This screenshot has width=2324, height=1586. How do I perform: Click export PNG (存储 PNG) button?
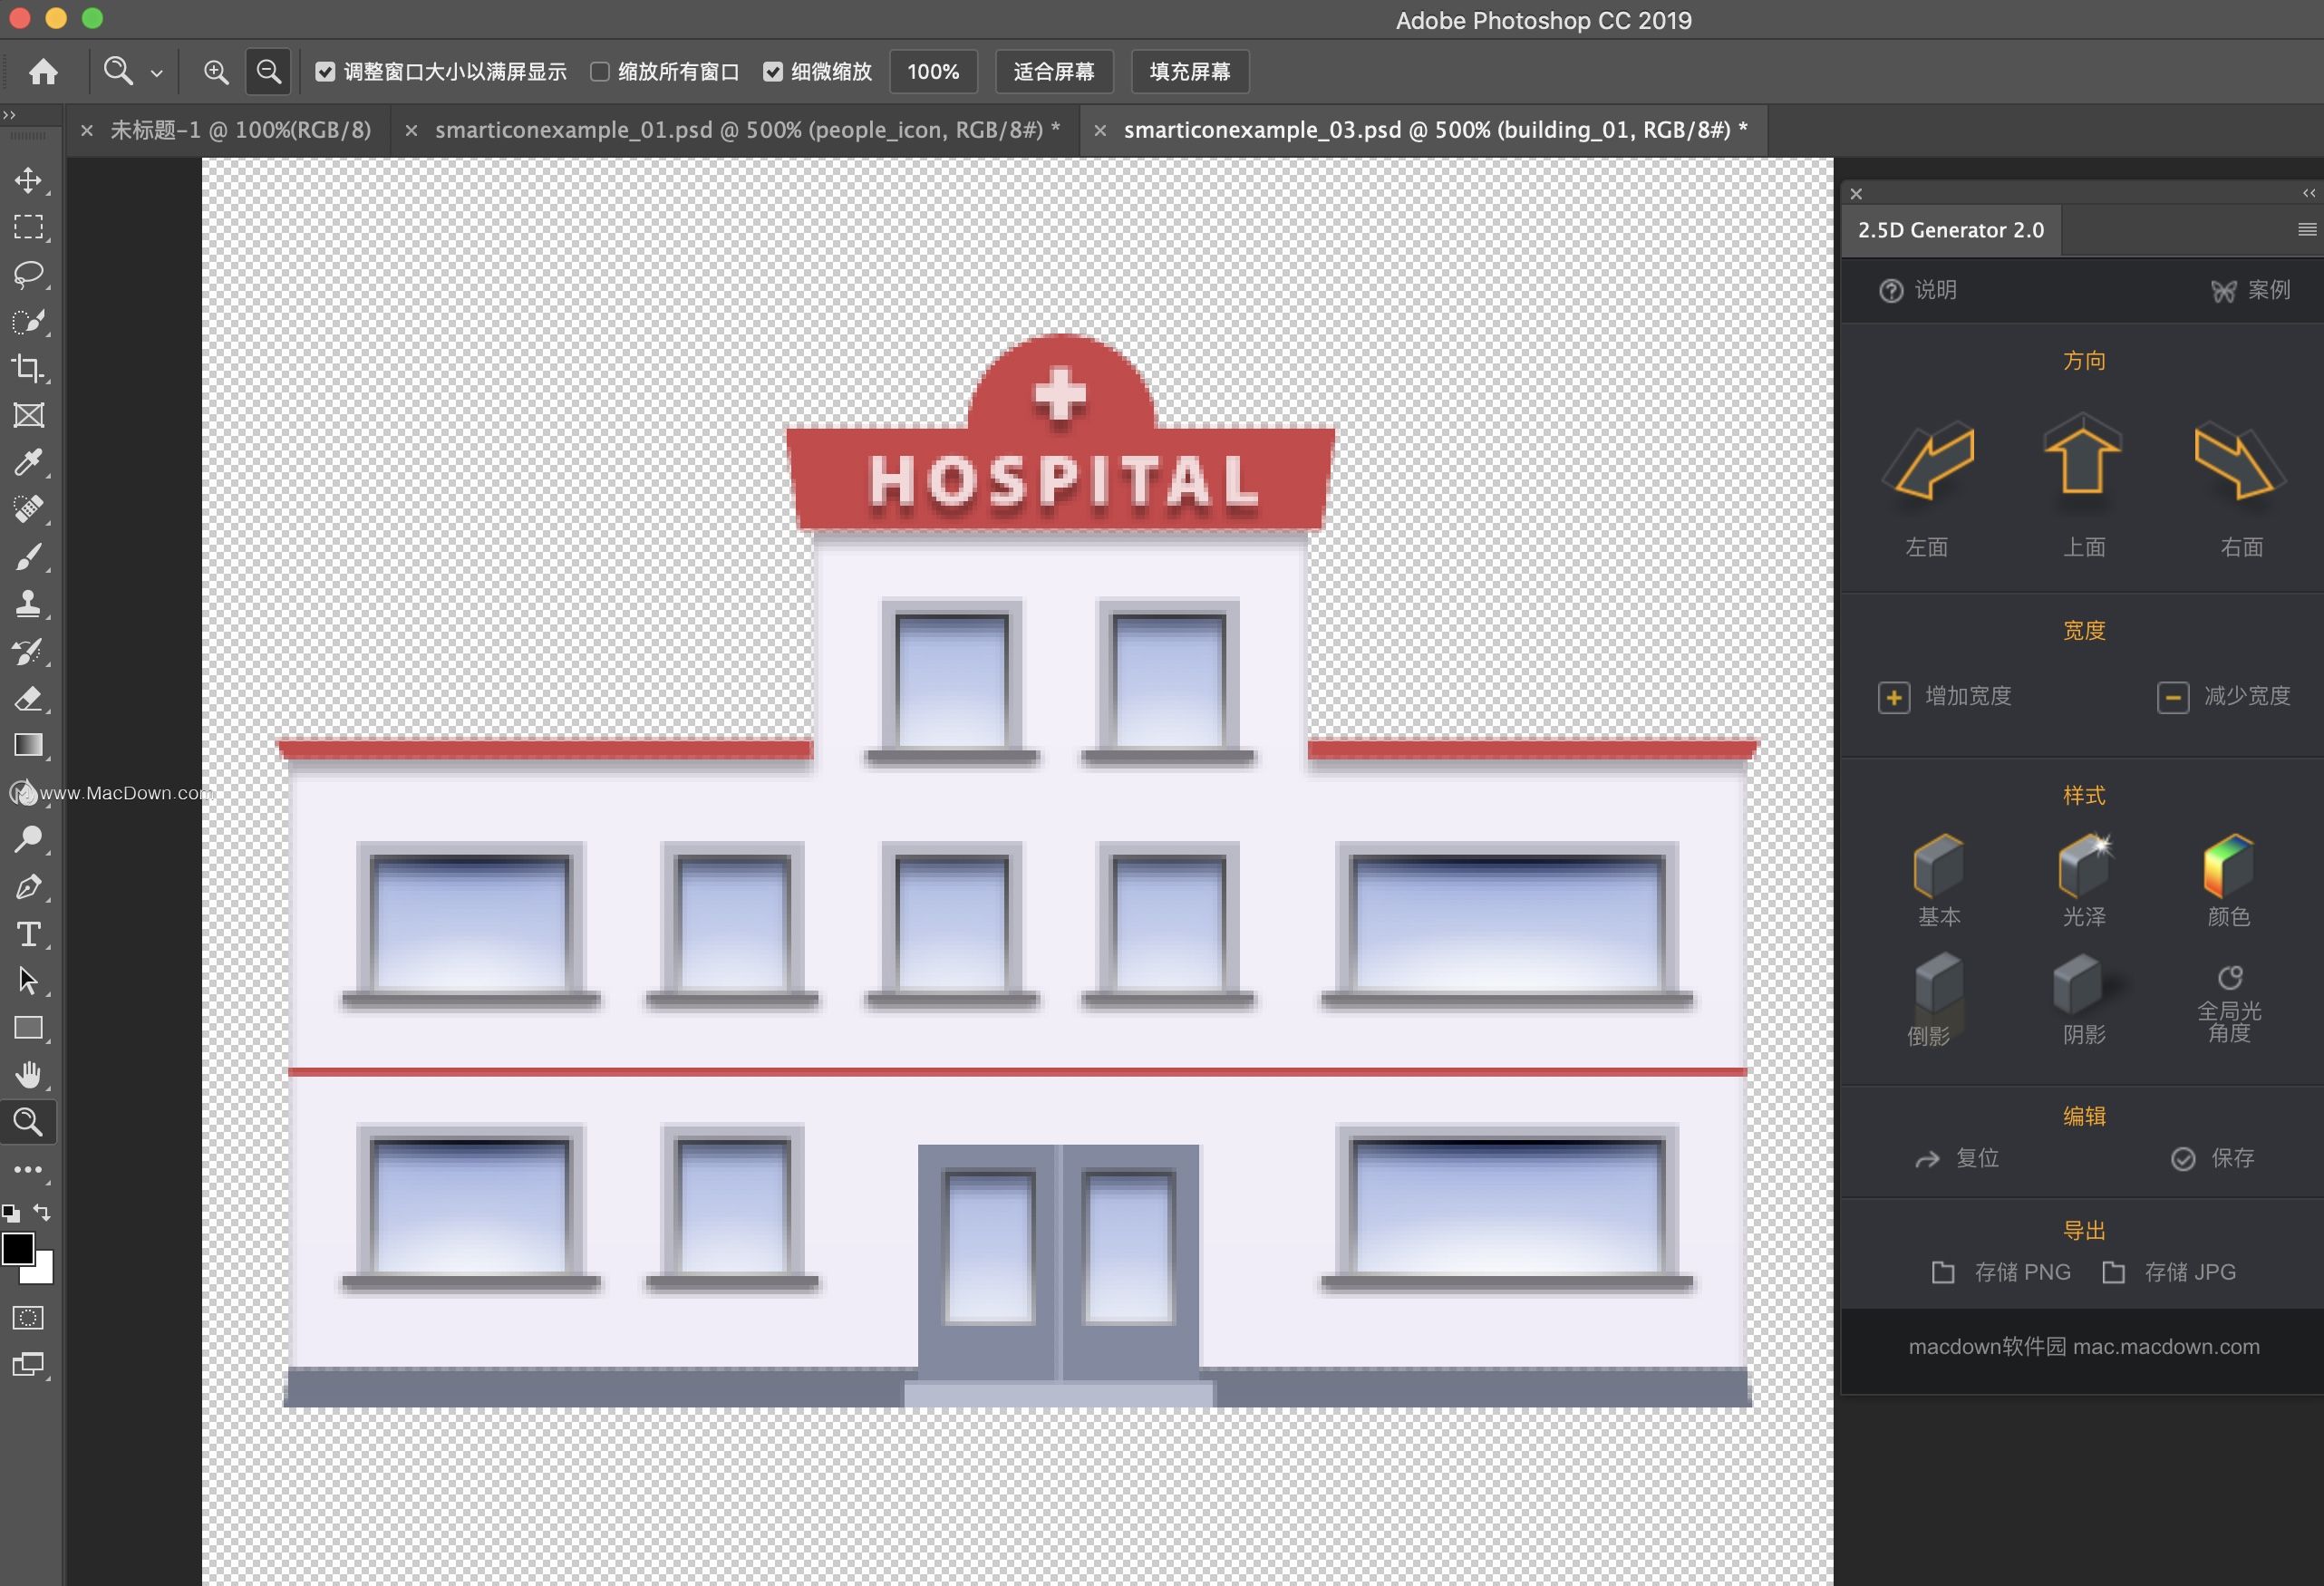(x=2001, y=1272)
